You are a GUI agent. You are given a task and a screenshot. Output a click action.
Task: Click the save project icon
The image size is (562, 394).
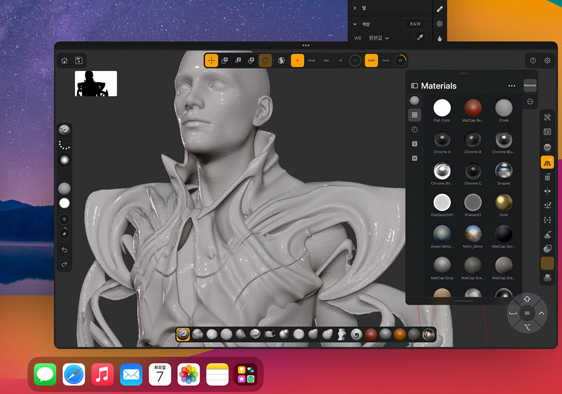point(79,61)
